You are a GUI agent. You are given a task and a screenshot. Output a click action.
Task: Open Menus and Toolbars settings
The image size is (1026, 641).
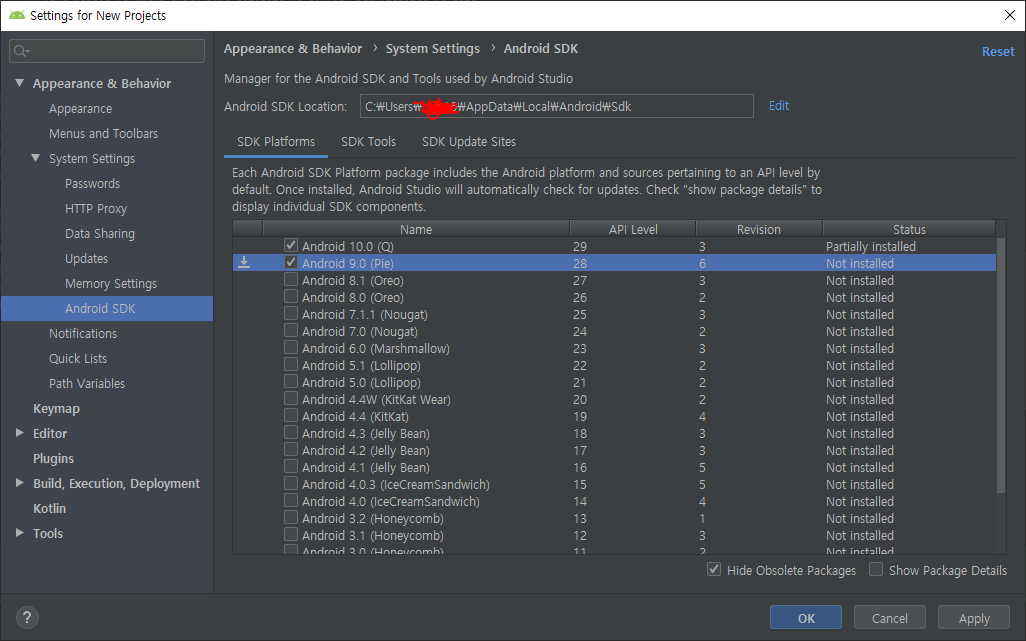tap(103, 133)
